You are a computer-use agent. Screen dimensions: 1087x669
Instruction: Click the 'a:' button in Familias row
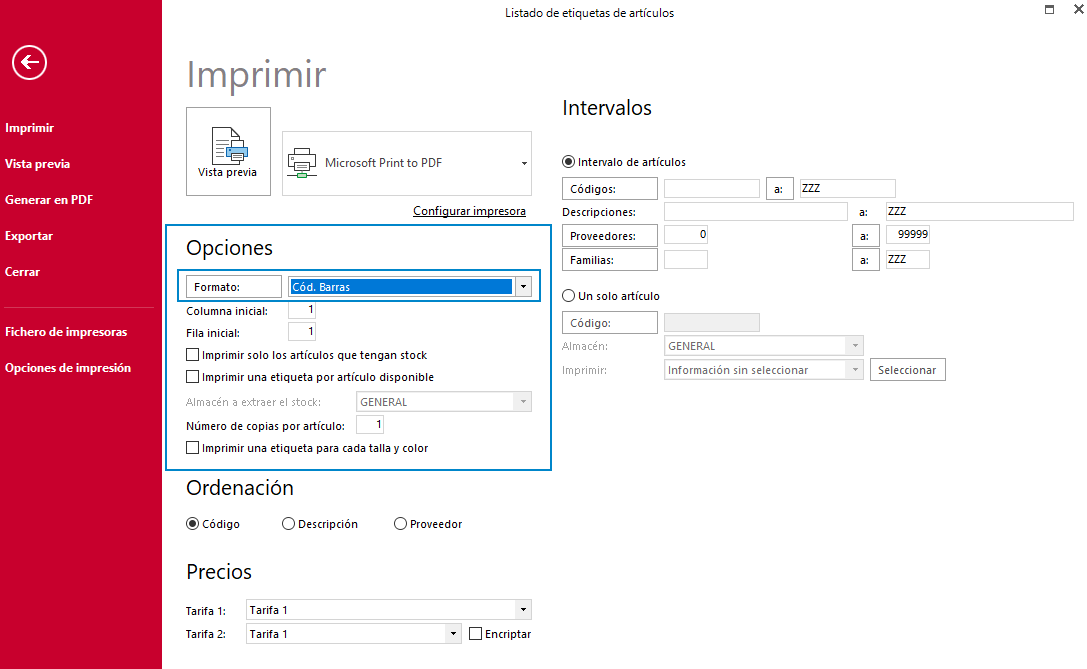[866, 260]
